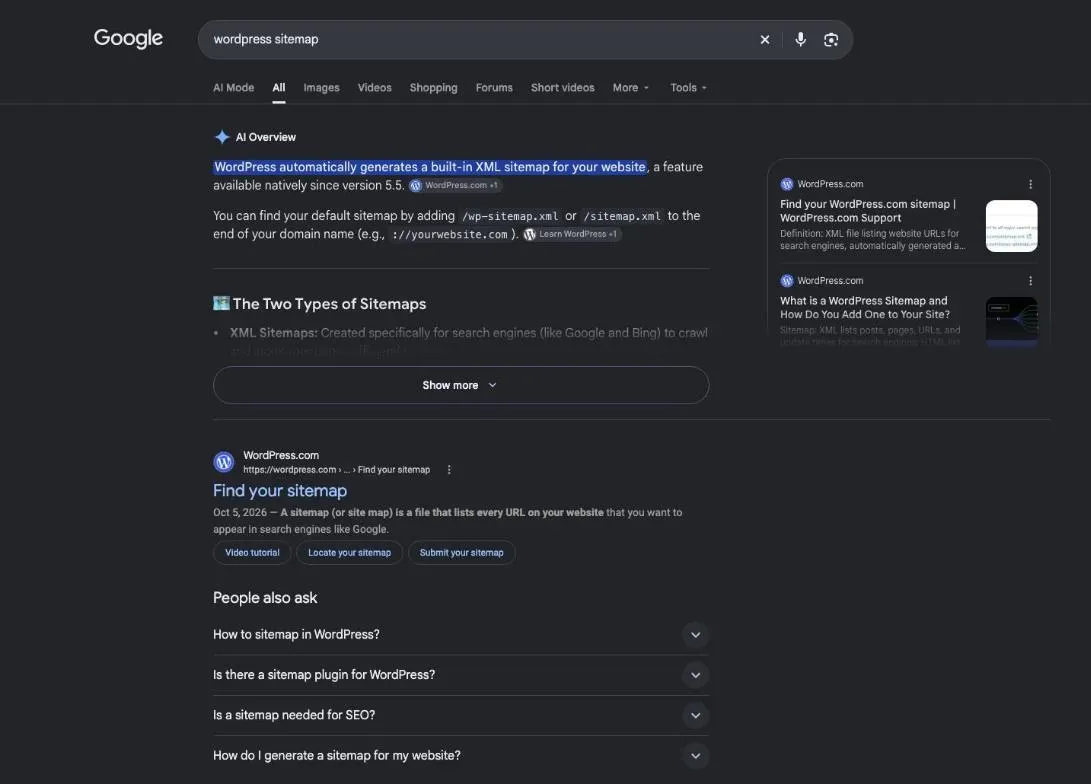
Task: Open options menu for Find your WordPress.com sitemap card
Action: tap(1030, 184)
